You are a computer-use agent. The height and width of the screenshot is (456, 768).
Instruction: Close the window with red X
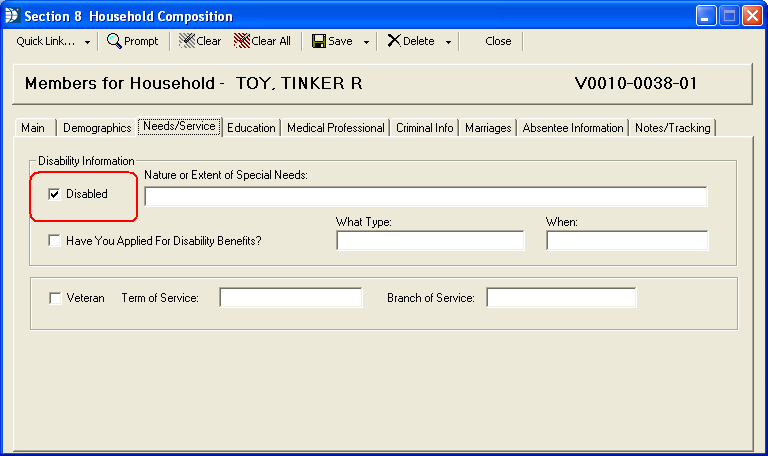coord(752,16)
